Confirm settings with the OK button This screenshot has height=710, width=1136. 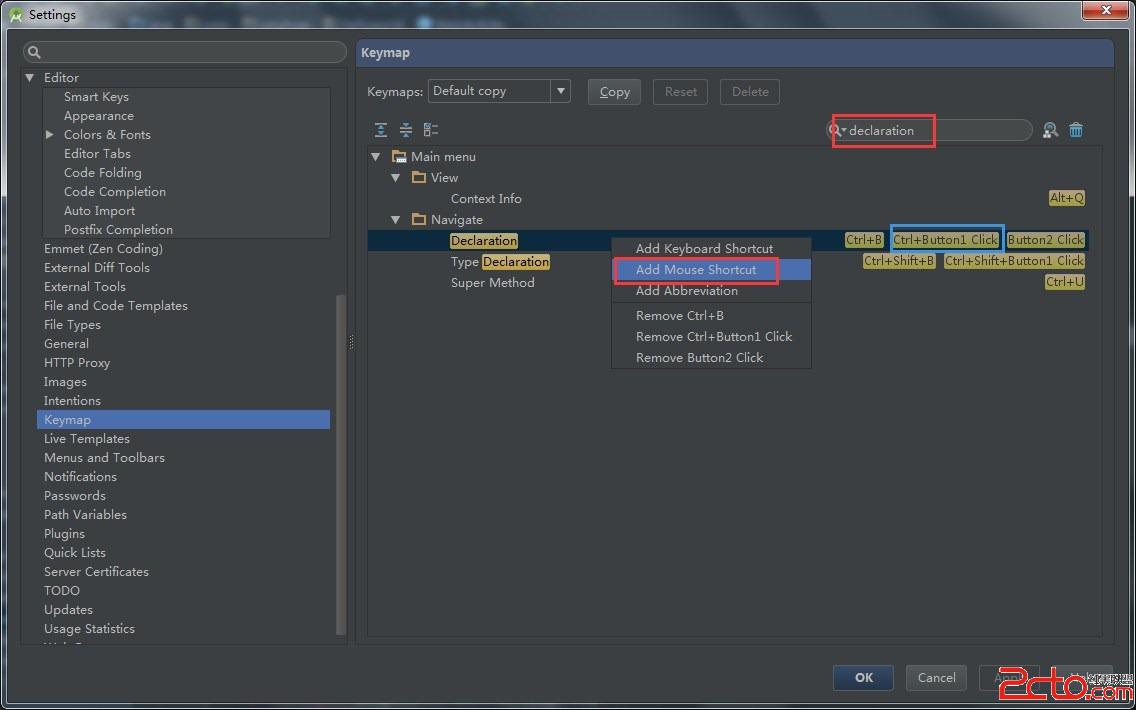coord(863,677)
